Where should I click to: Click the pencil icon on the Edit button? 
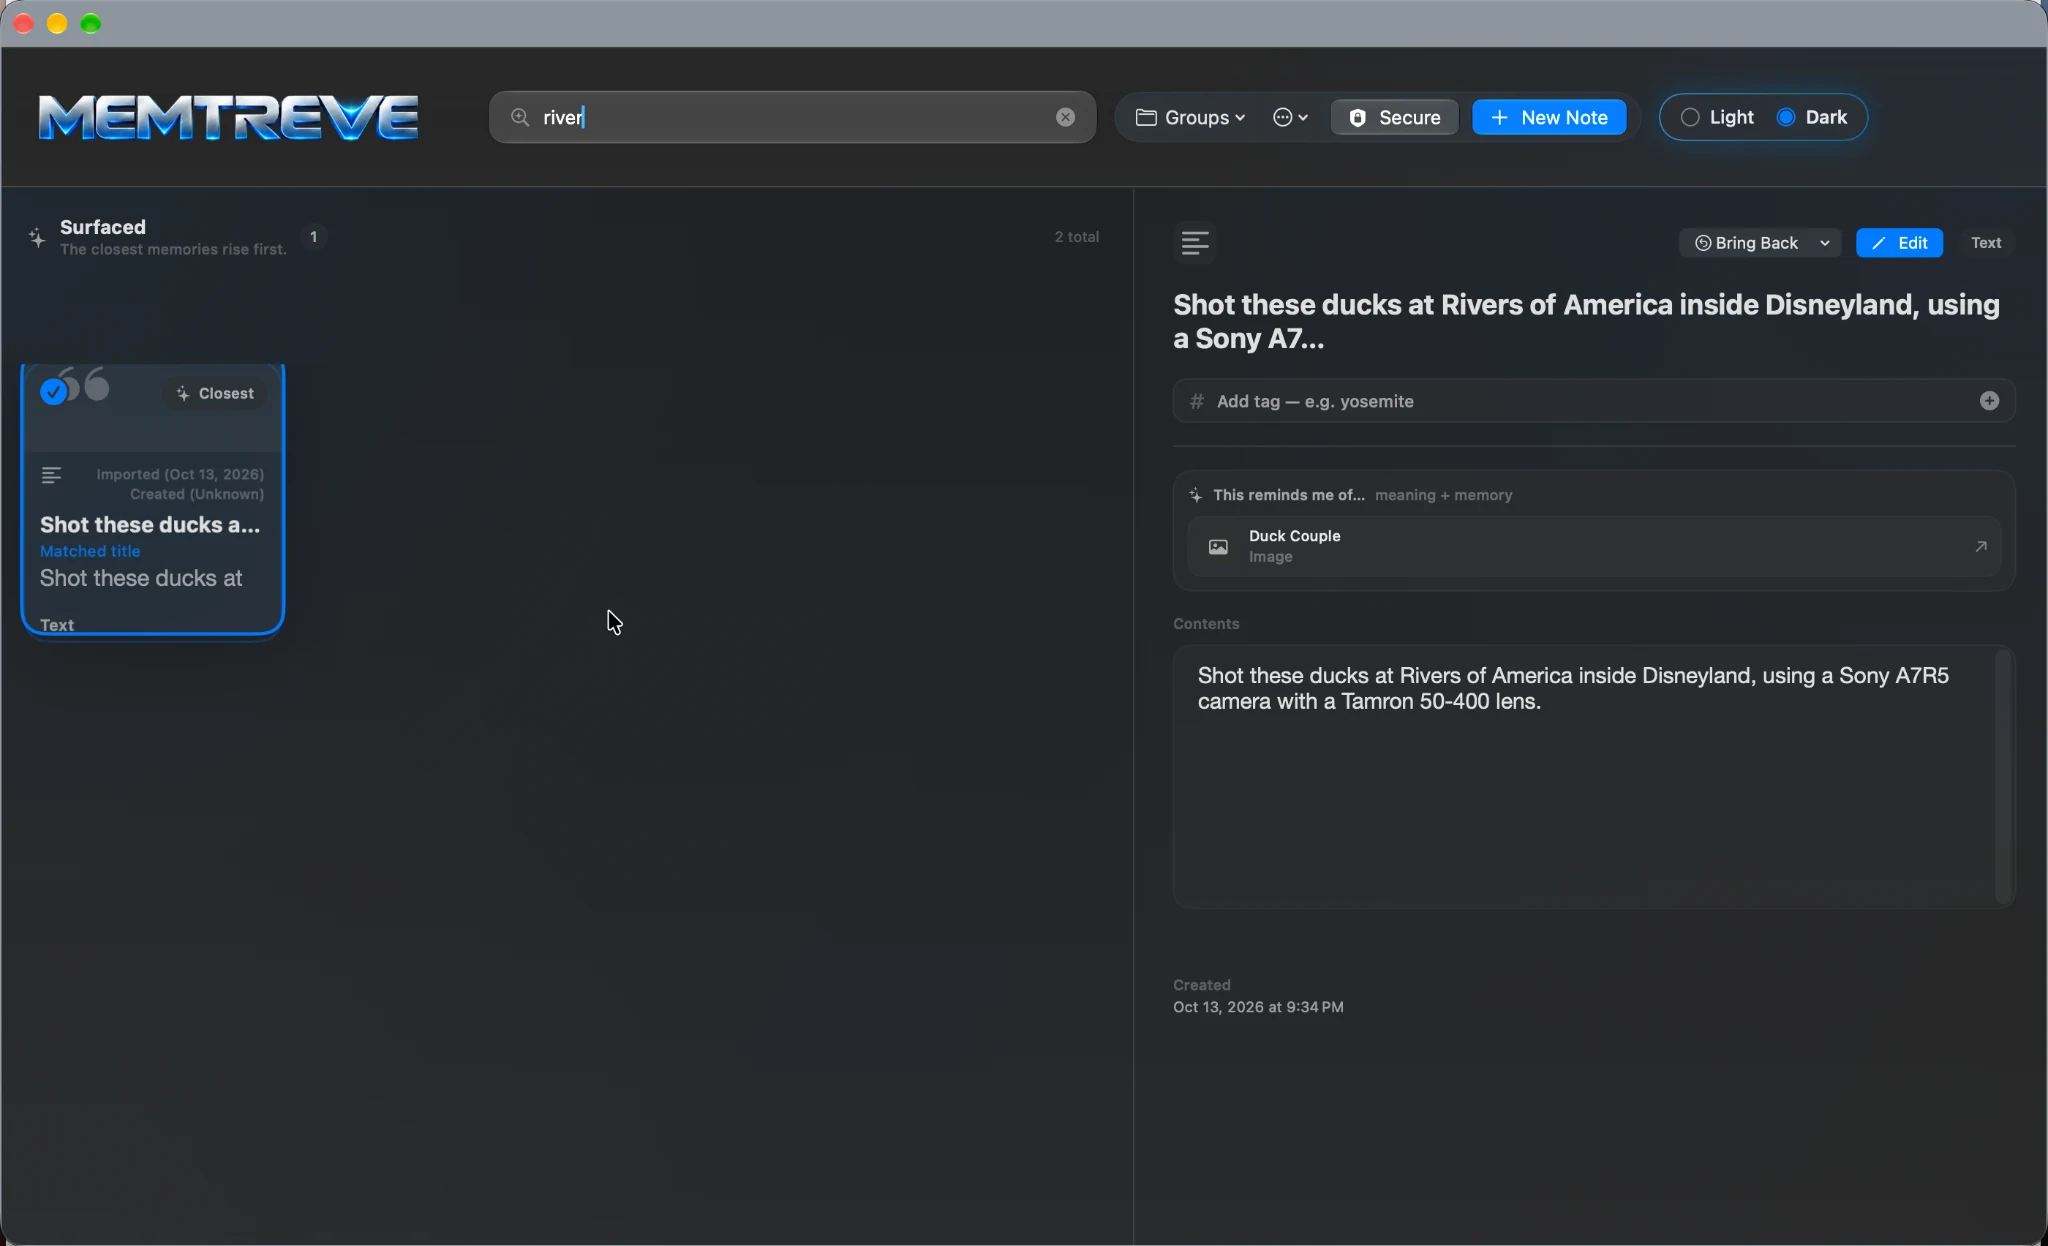1878,243
